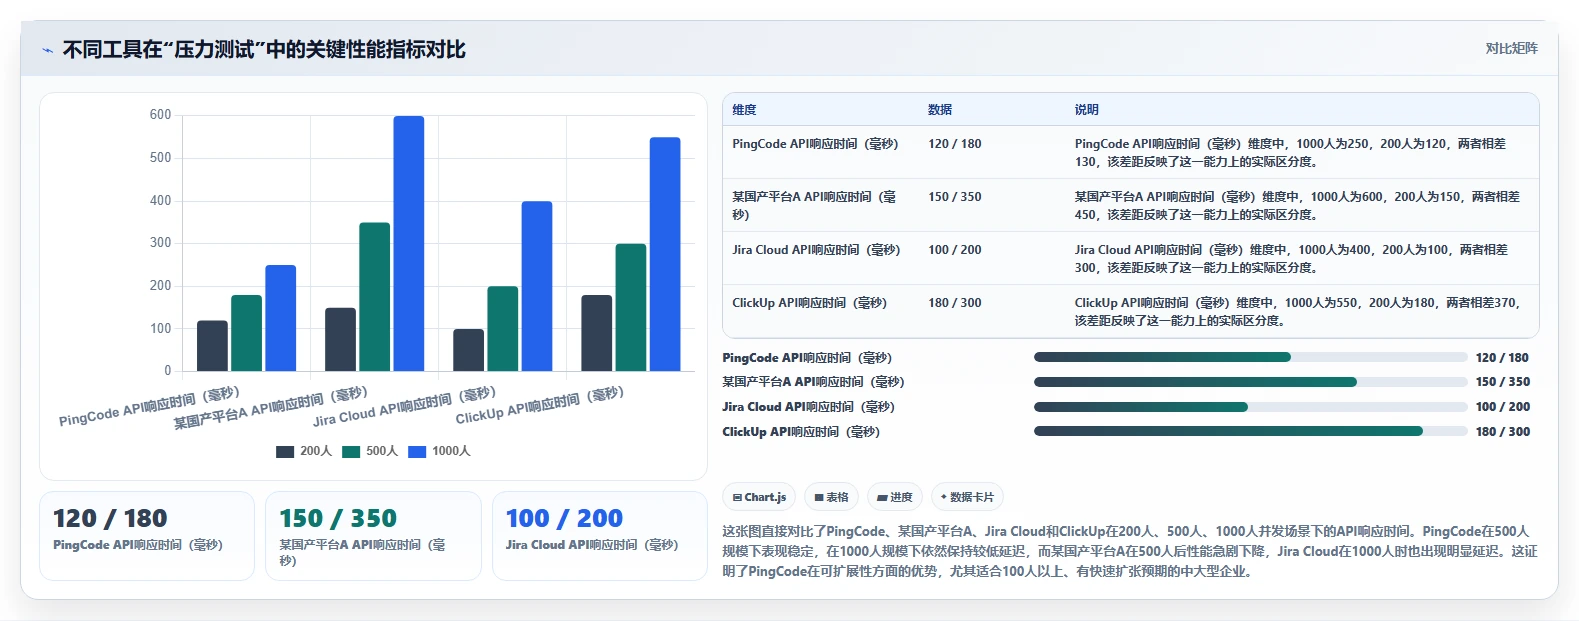The width and height of the screenshot is (1579, 621).
Task: Select the 表格 tag chip
Action: point(831,497)
